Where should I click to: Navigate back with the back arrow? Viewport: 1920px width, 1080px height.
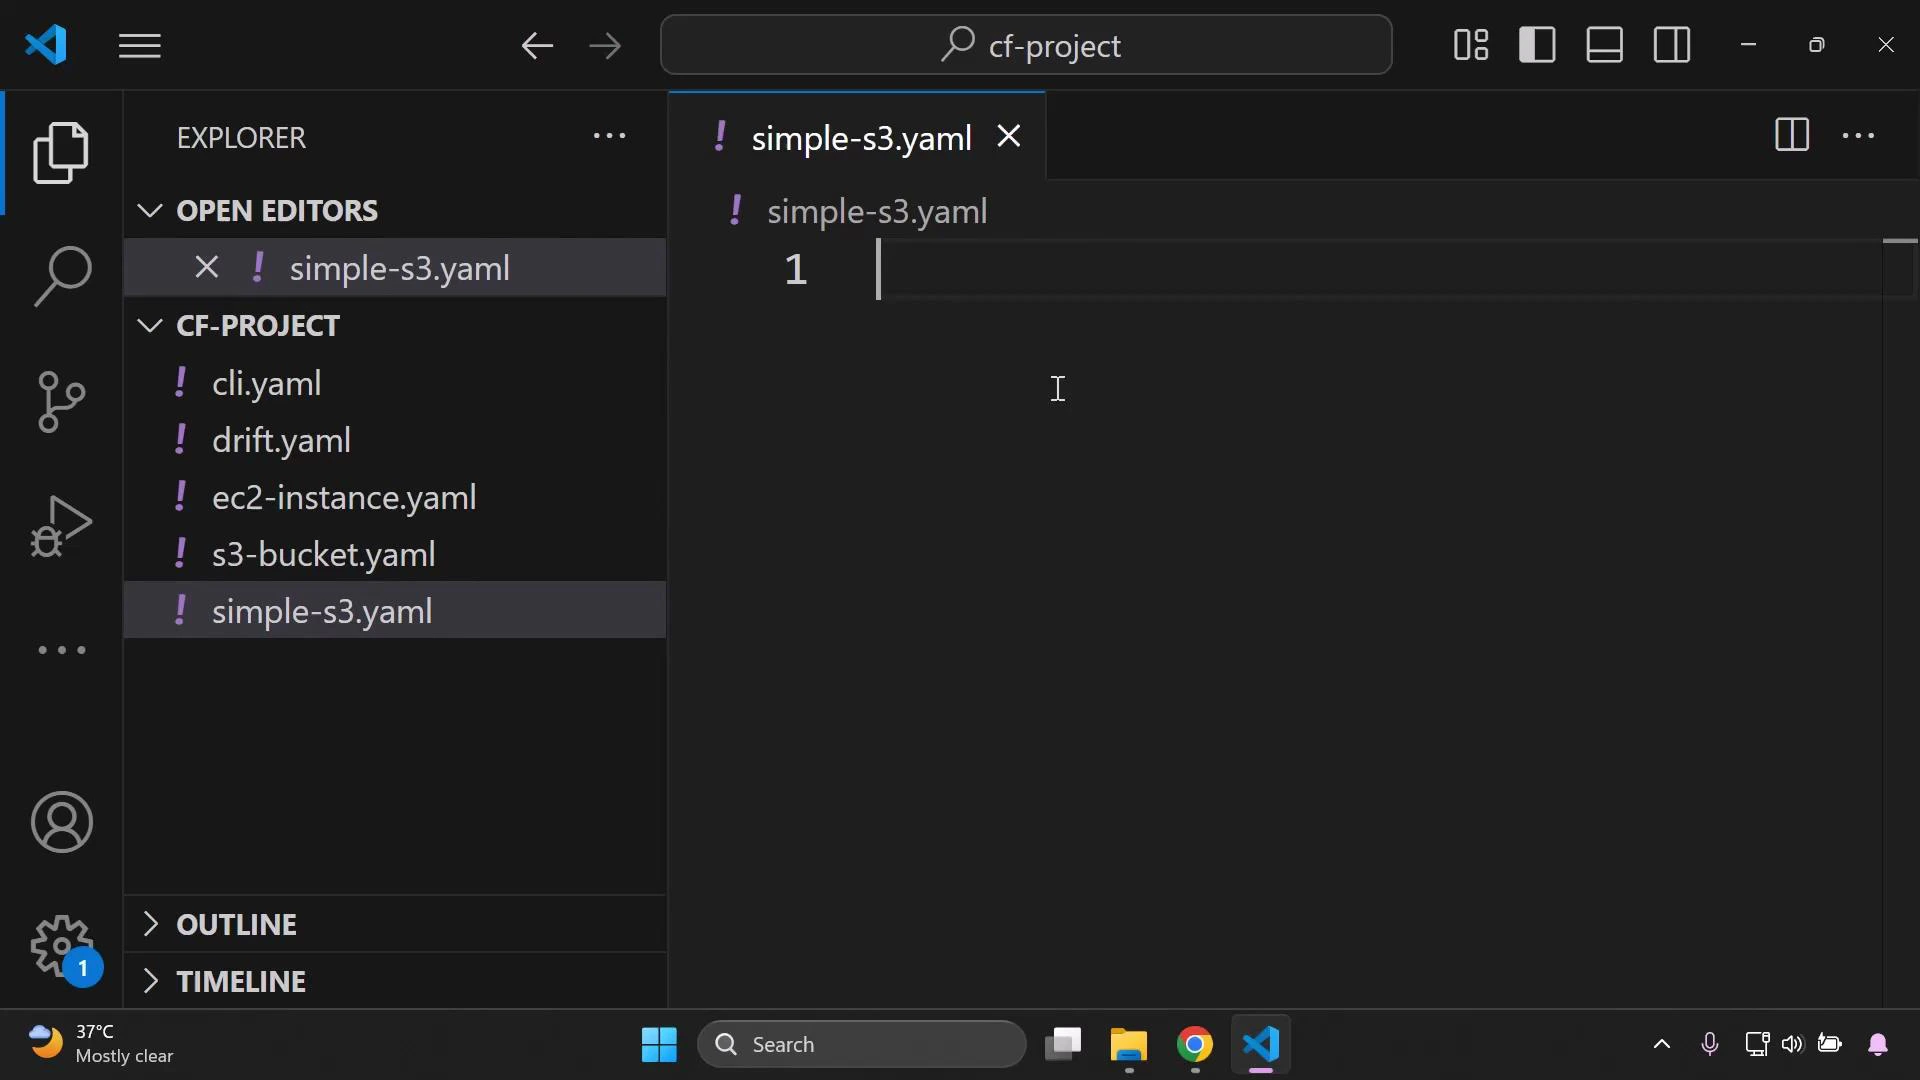click(537, 45)
